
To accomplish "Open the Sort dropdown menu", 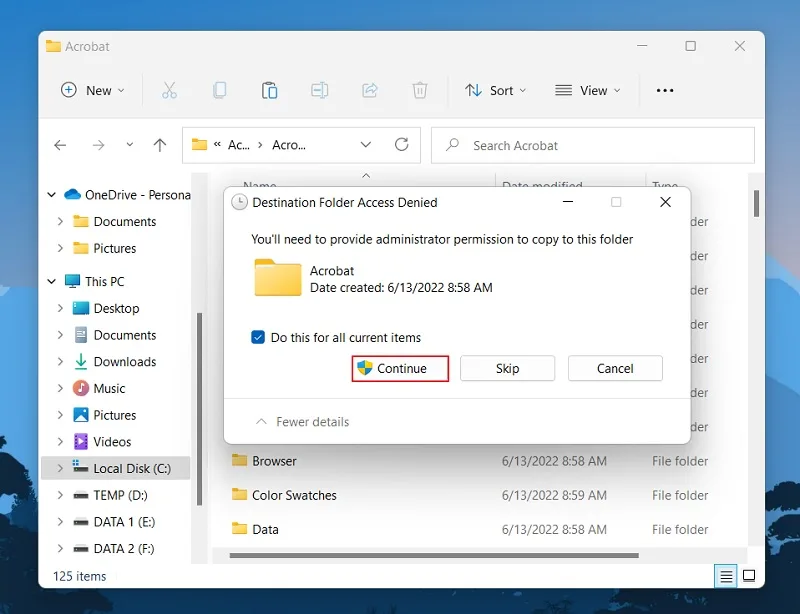I will point(496,90).
